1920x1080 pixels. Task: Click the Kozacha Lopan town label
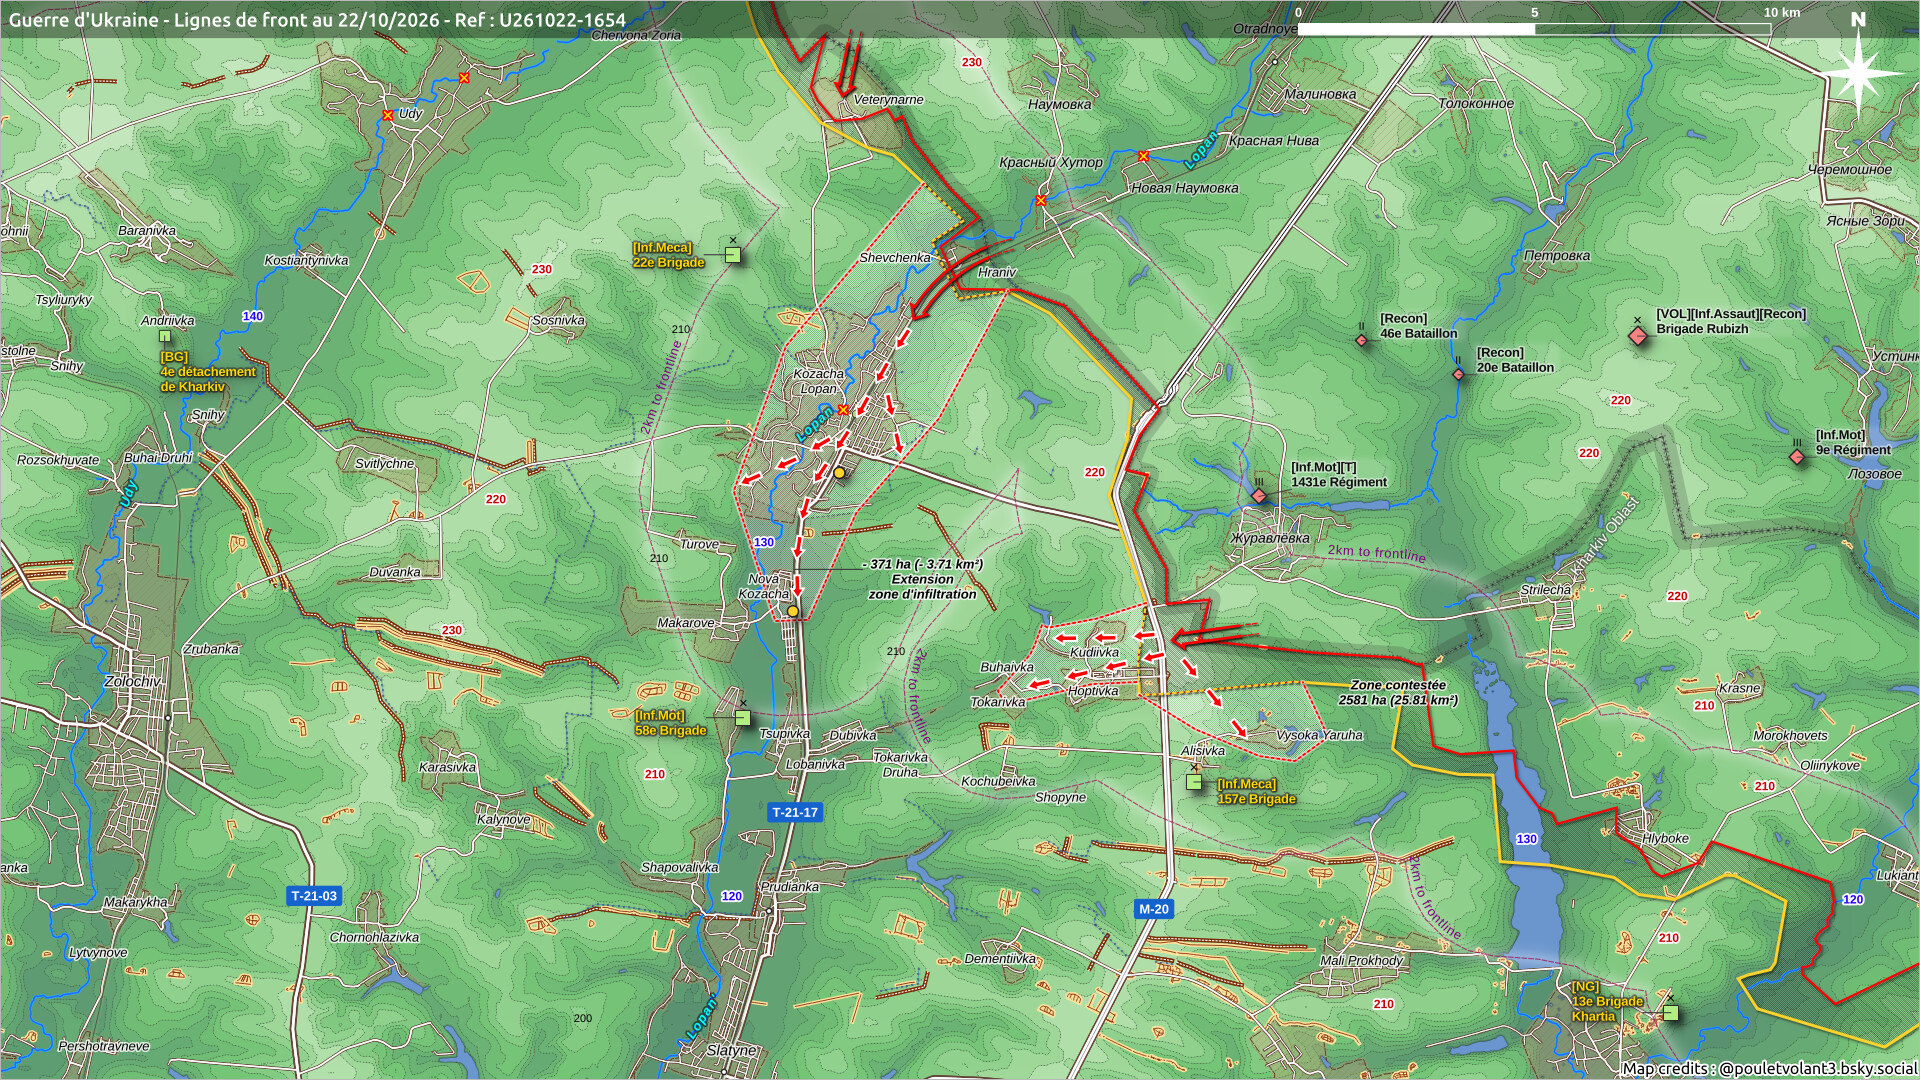[x=818, y=381]
